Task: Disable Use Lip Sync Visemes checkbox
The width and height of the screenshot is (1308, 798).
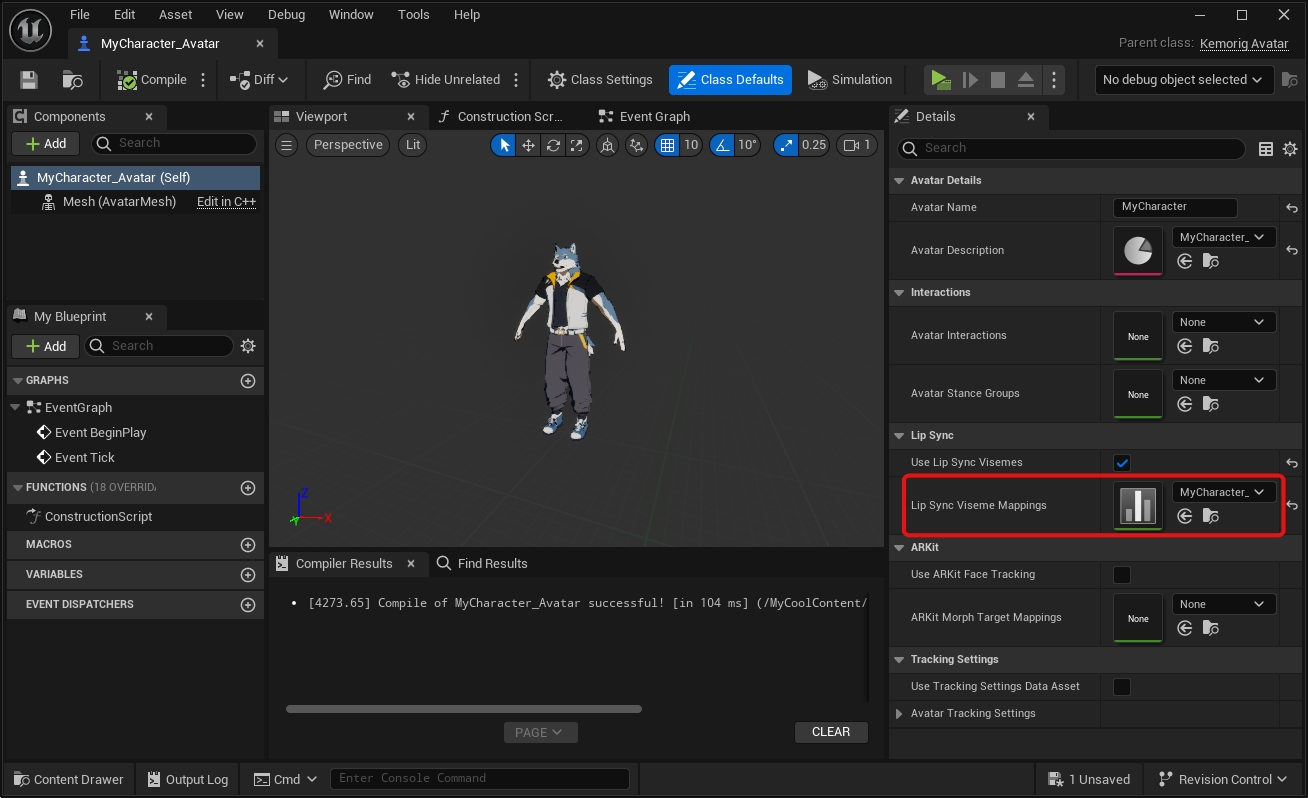Action: point(1122,463)
